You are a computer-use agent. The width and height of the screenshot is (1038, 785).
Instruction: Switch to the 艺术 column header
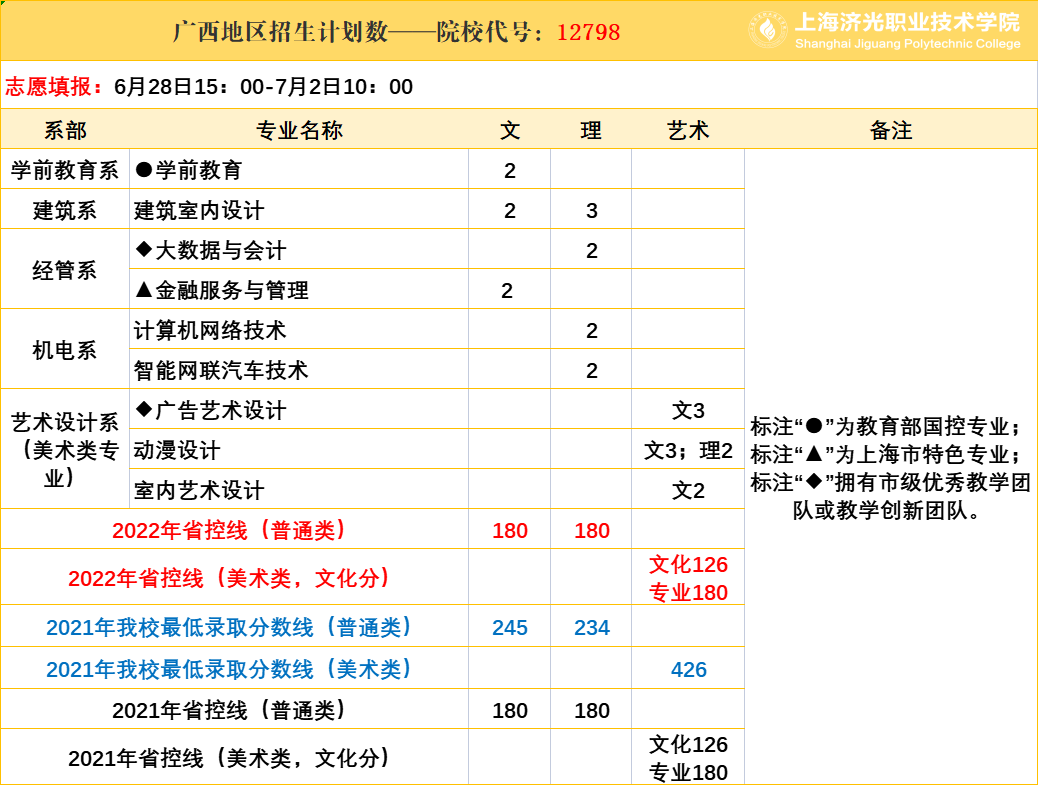(x=686, y=129)
